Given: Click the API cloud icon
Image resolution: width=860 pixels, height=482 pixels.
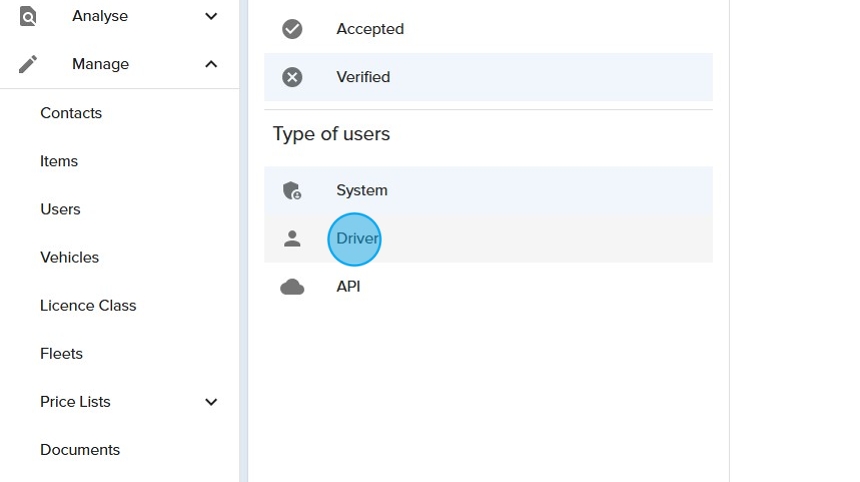Looking at the screenshot, I should pos(292,287).
